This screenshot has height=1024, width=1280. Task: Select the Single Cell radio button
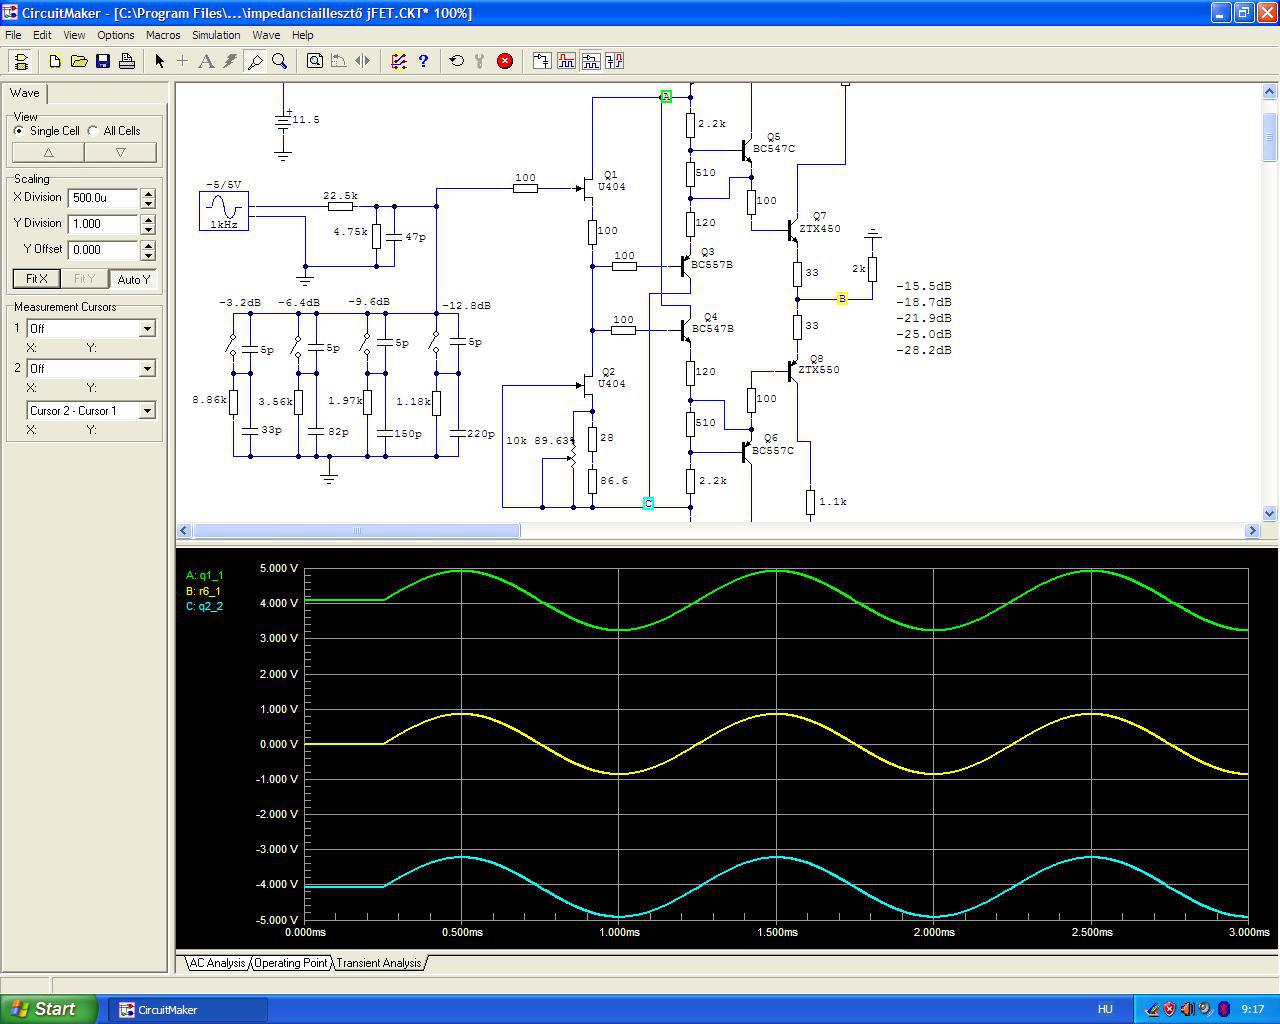click(19, 131)
